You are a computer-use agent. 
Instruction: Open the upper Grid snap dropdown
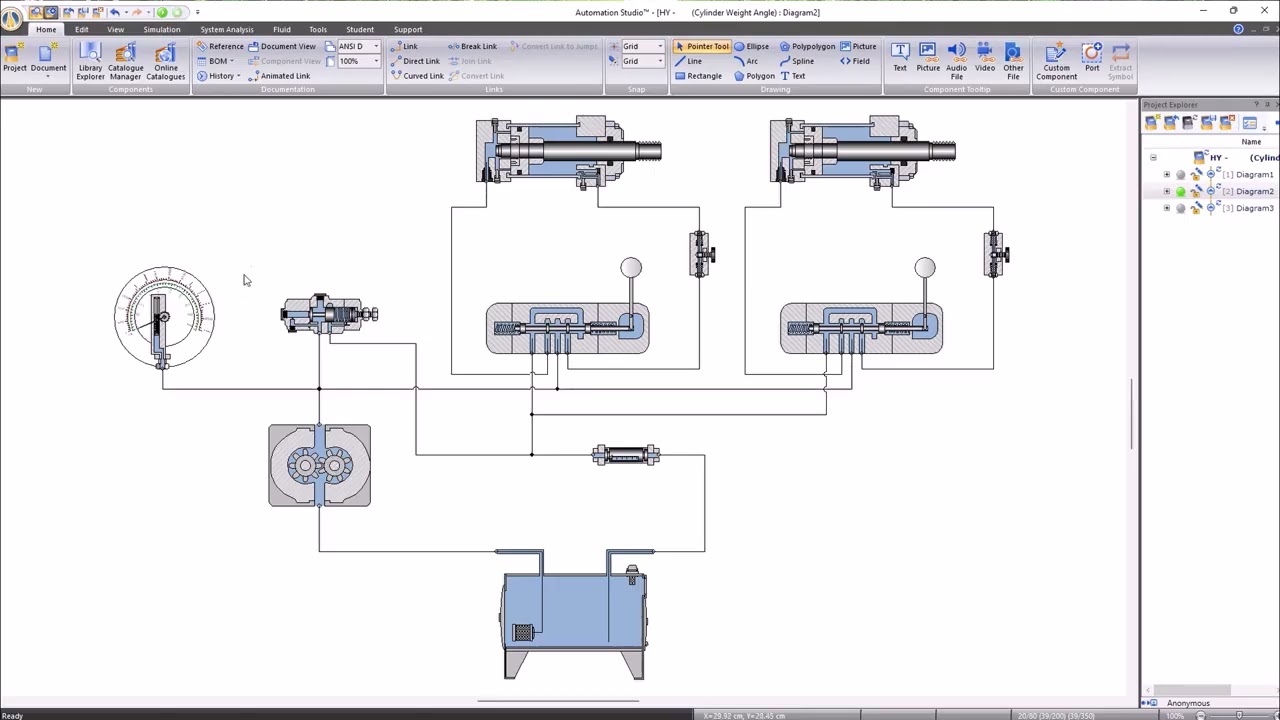[x=660, y=46]
